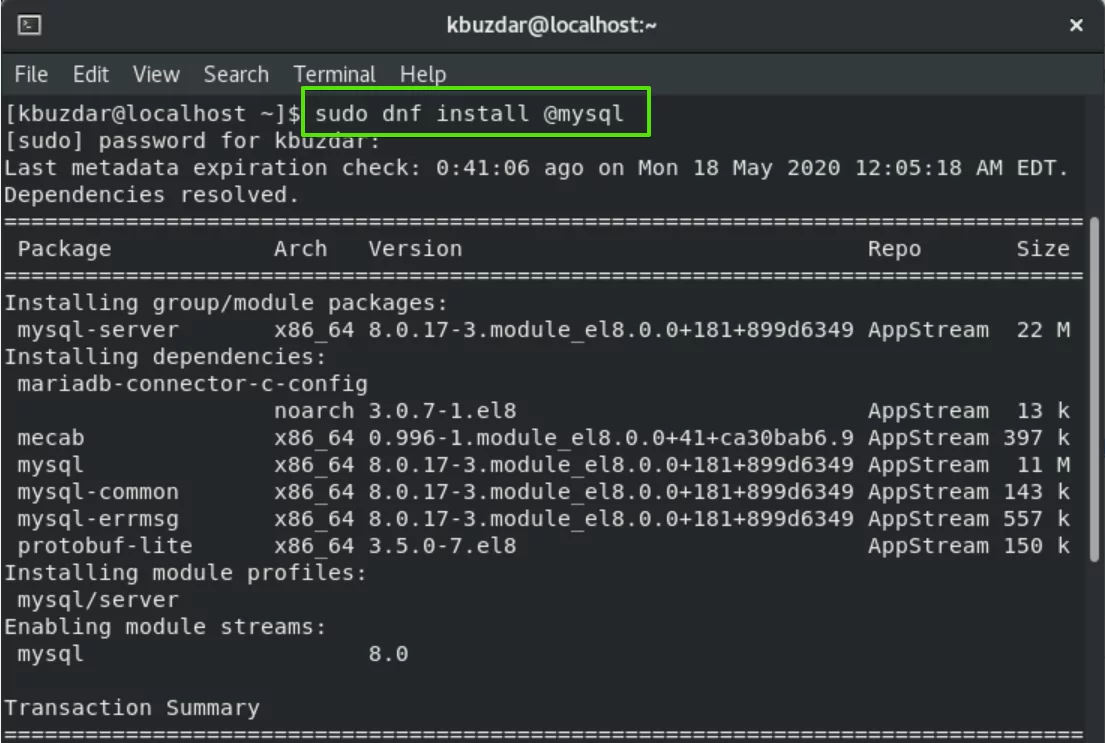Click the noarch architecture value
Screen dimensions: 1105x743
(x=314, y=410)
